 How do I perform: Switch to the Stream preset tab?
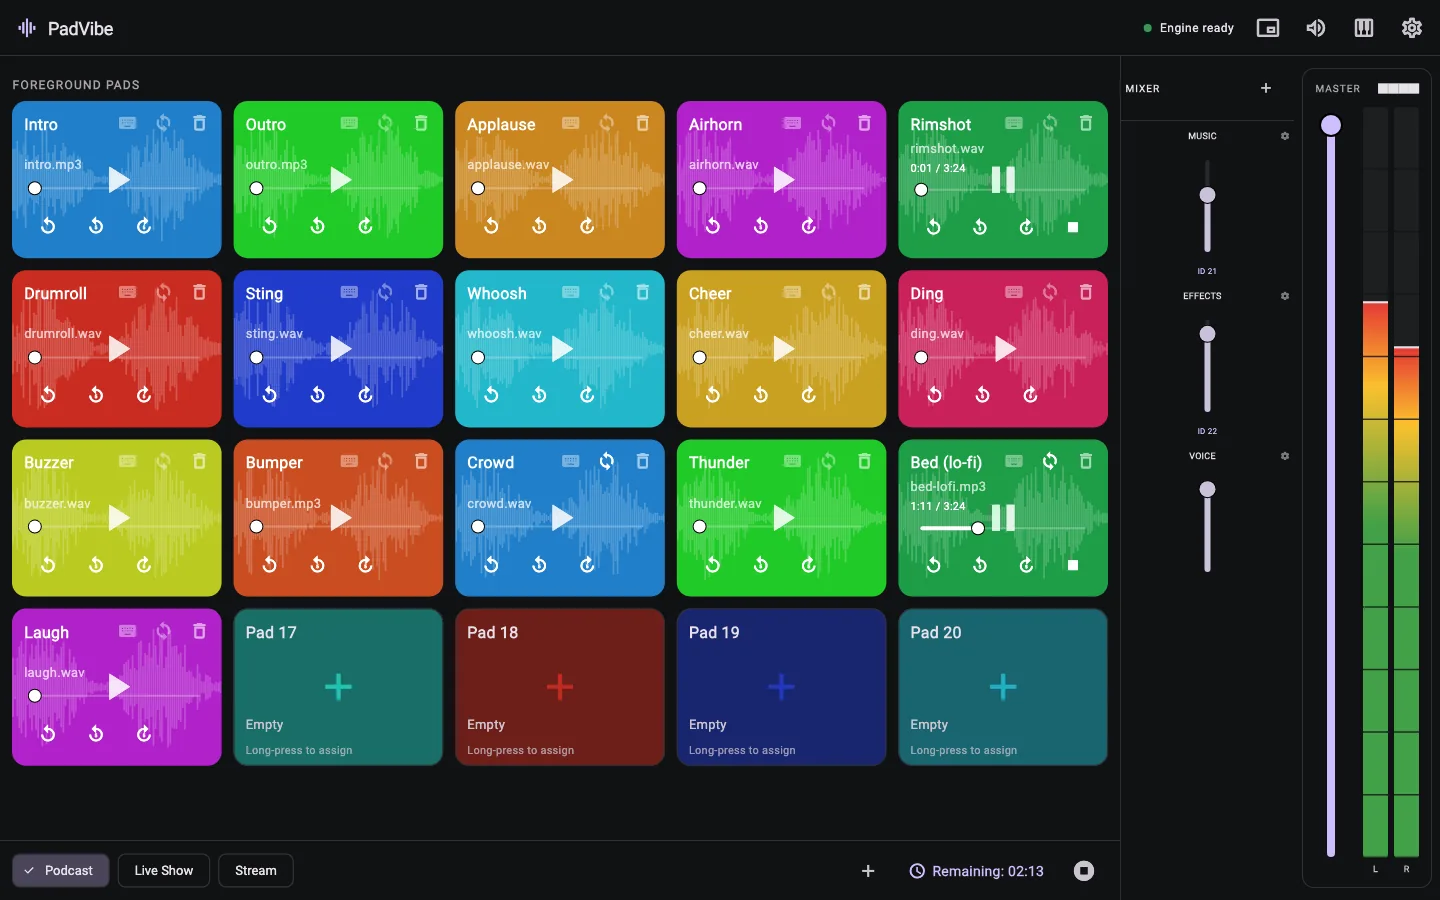(256, 871)
